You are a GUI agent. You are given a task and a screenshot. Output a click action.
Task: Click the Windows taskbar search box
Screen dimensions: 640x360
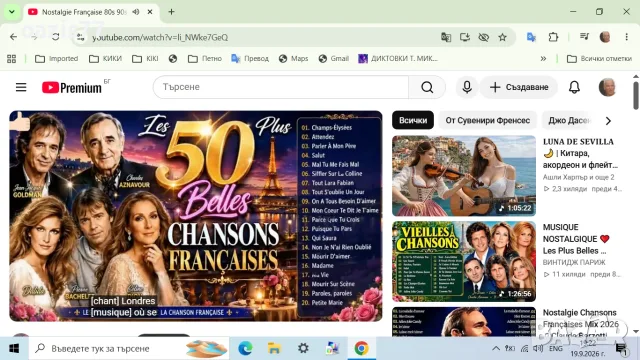[129, 348]
